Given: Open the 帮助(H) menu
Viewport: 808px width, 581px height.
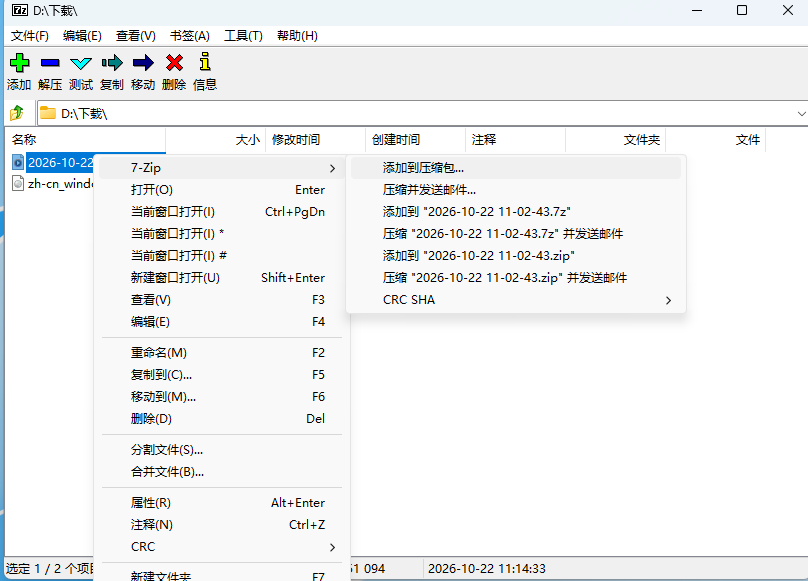Looking at the screenshot, I should click(297, 36).
